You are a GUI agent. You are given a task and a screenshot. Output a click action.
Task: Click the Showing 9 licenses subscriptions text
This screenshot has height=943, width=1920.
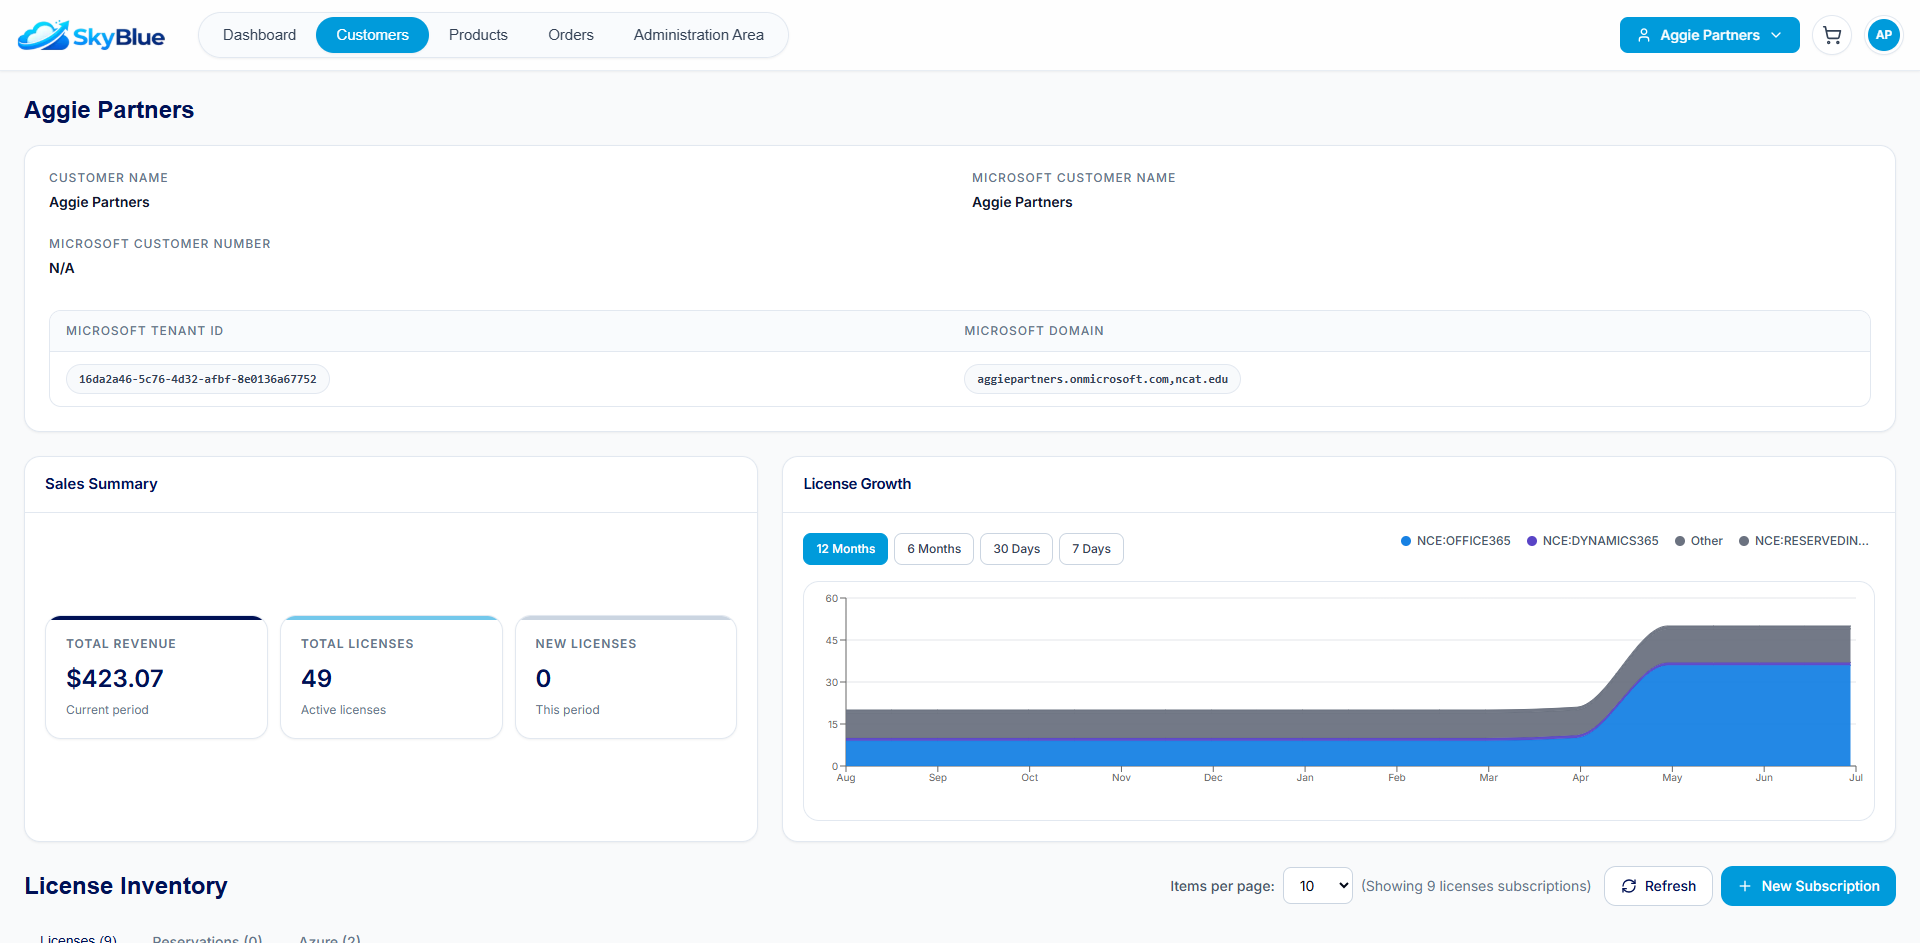1476,886
